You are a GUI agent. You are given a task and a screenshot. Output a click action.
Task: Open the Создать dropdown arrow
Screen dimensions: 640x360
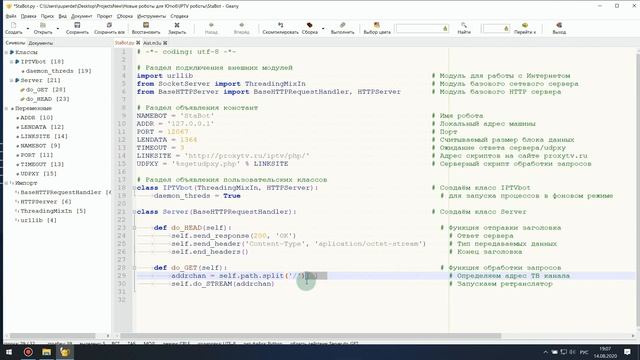pyautogui.click(x=28, y=29)
